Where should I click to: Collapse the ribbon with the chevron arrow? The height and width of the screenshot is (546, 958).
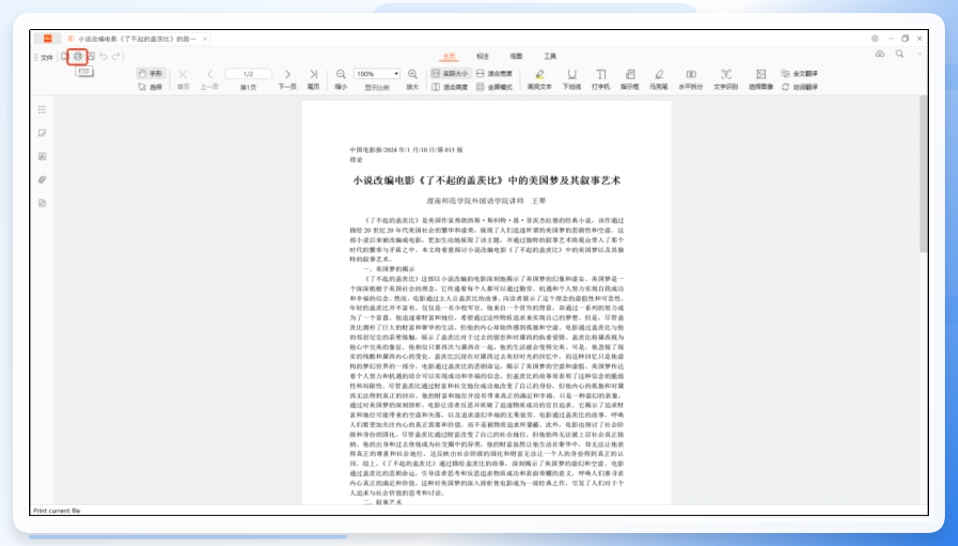click(x=920, y=54)
